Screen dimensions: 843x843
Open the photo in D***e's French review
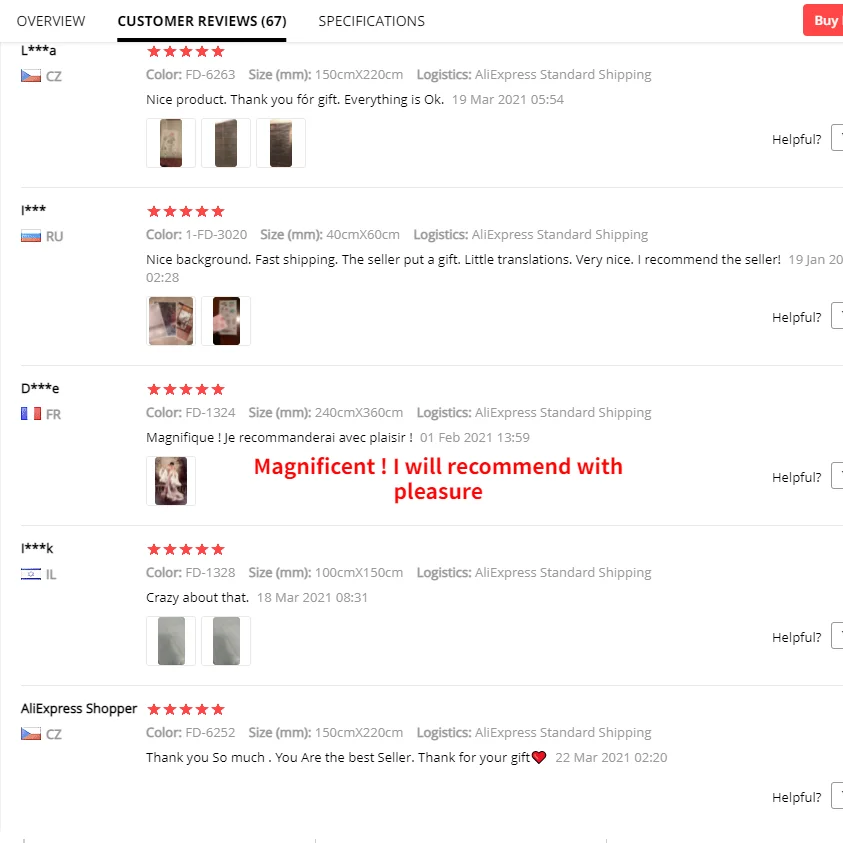tap(171, 481)
